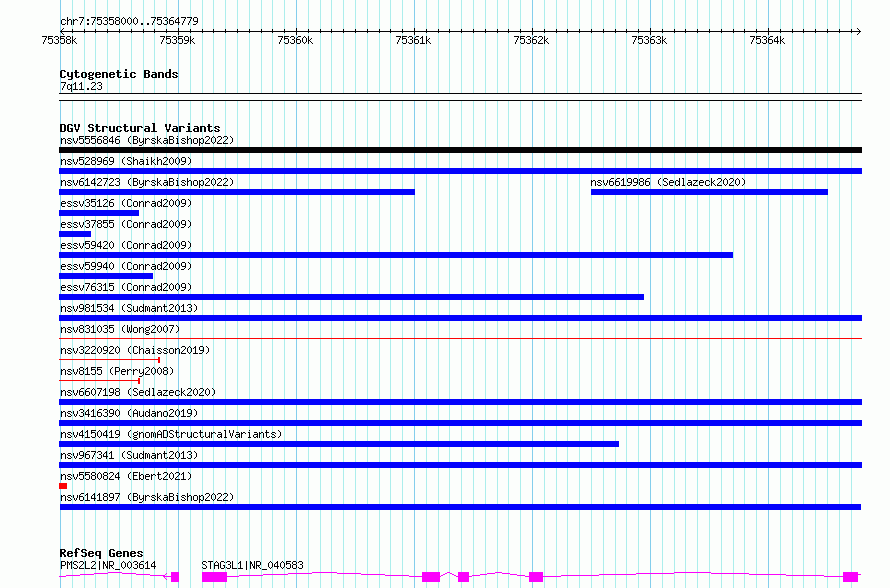Select the small red nsv5580824 block
The height and width of the screenshot is (588, 890).
(63, 486)
